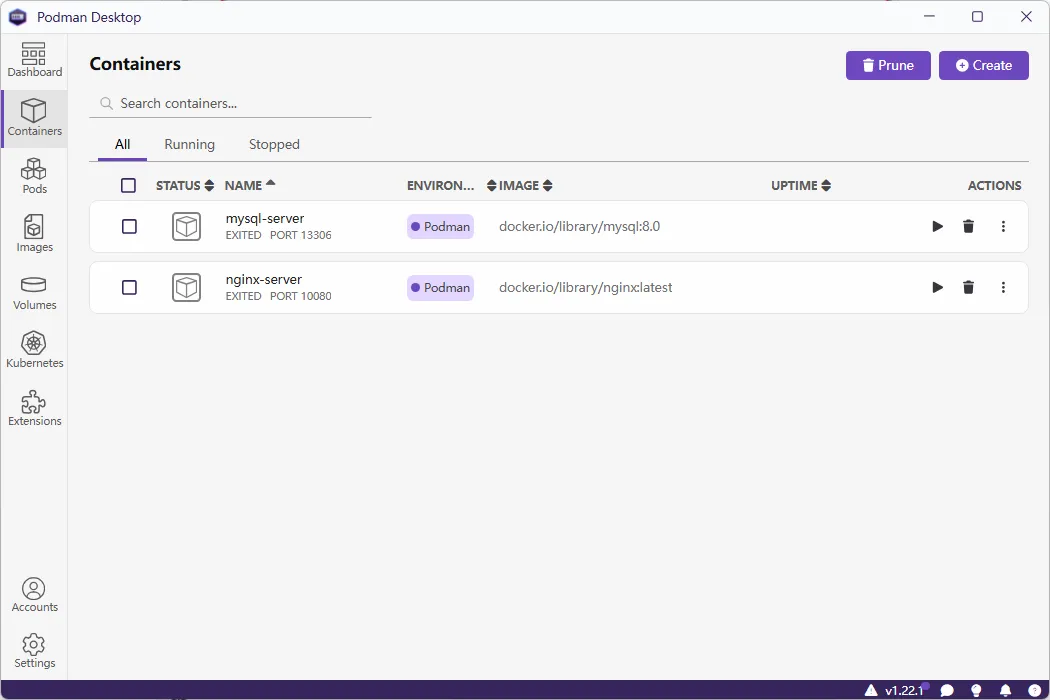Click the Create container button
1050x700 pixels.
[x=983, y=66]
